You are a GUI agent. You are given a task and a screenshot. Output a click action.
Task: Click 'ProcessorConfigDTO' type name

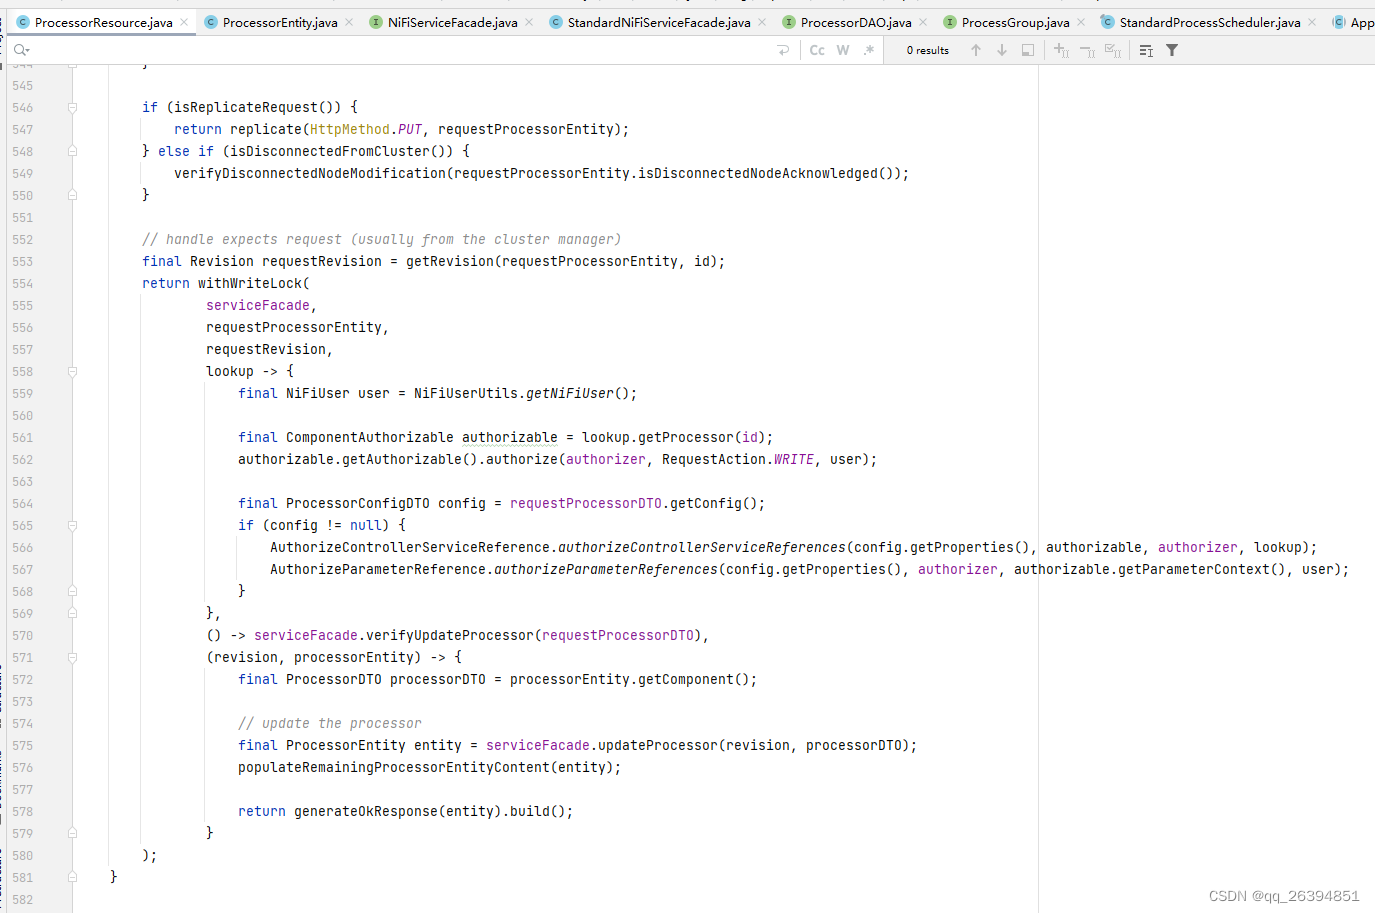point(358,503)
